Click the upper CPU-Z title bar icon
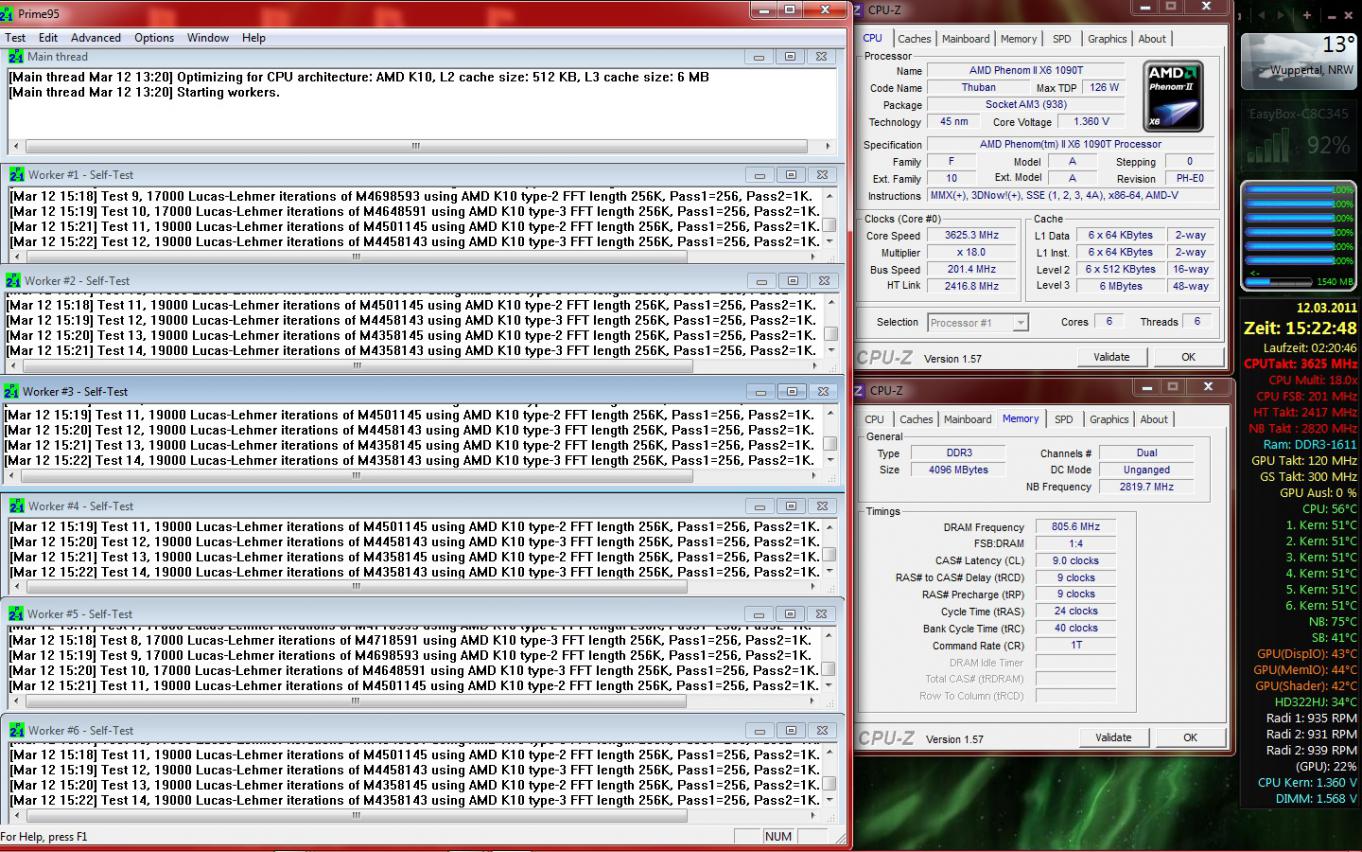Viewport: 1362px width, 852px height. [x=858, y=10]
